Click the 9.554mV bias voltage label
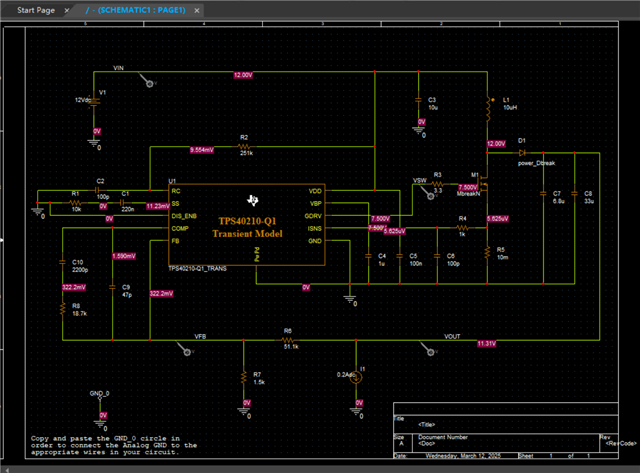 [202, 150]
